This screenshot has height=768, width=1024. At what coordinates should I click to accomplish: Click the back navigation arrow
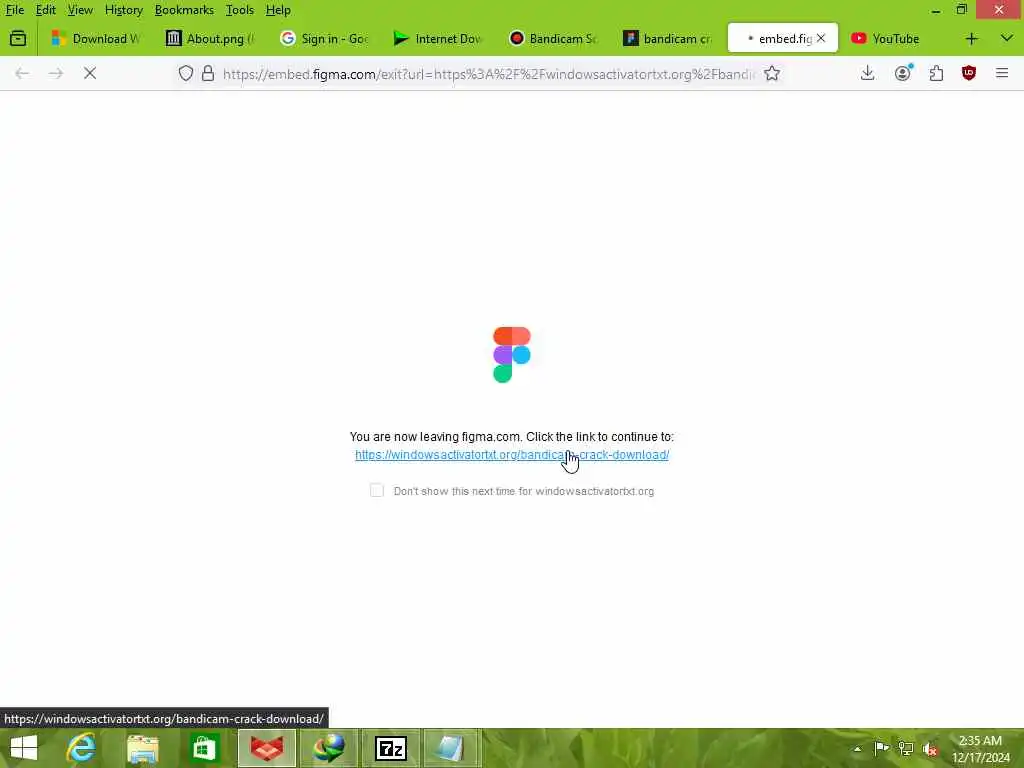[x=22, y=73]
